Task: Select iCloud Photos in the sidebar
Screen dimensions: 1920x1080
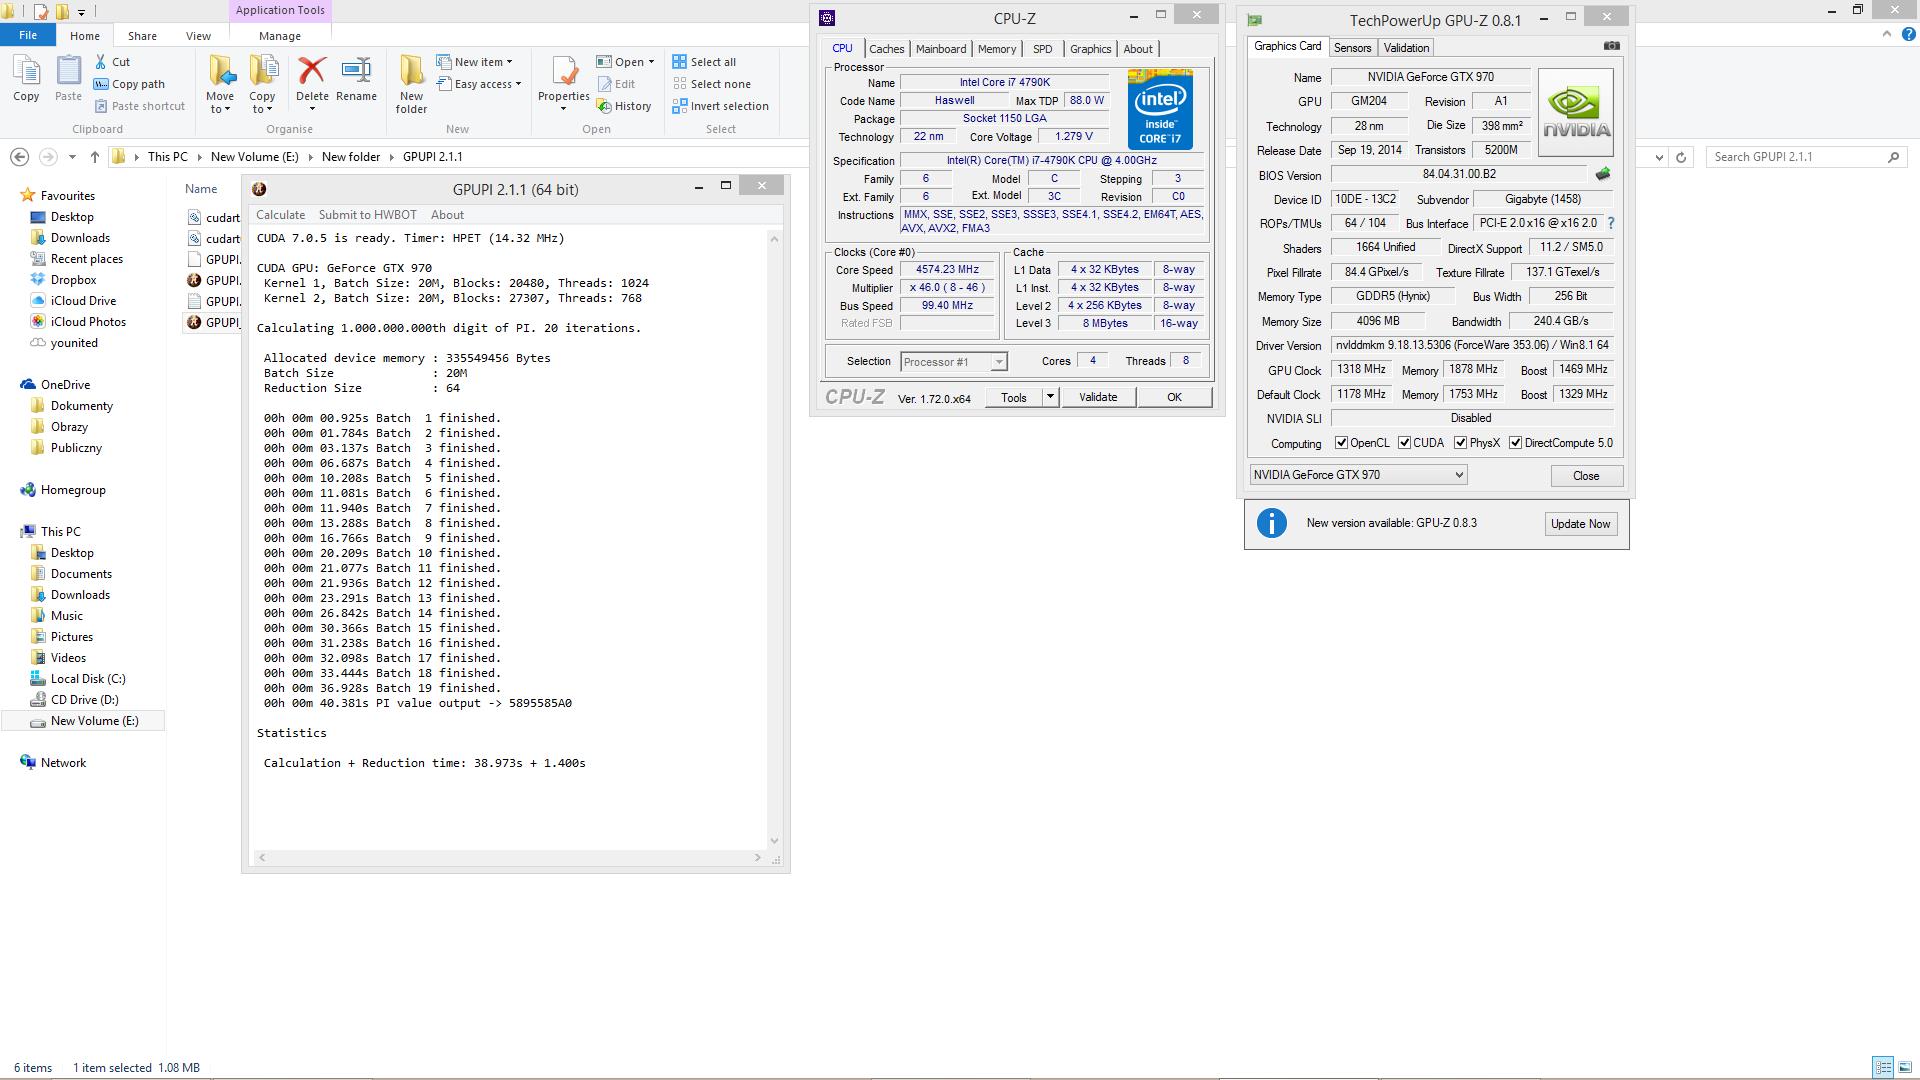Action: (x=88, y=322)
